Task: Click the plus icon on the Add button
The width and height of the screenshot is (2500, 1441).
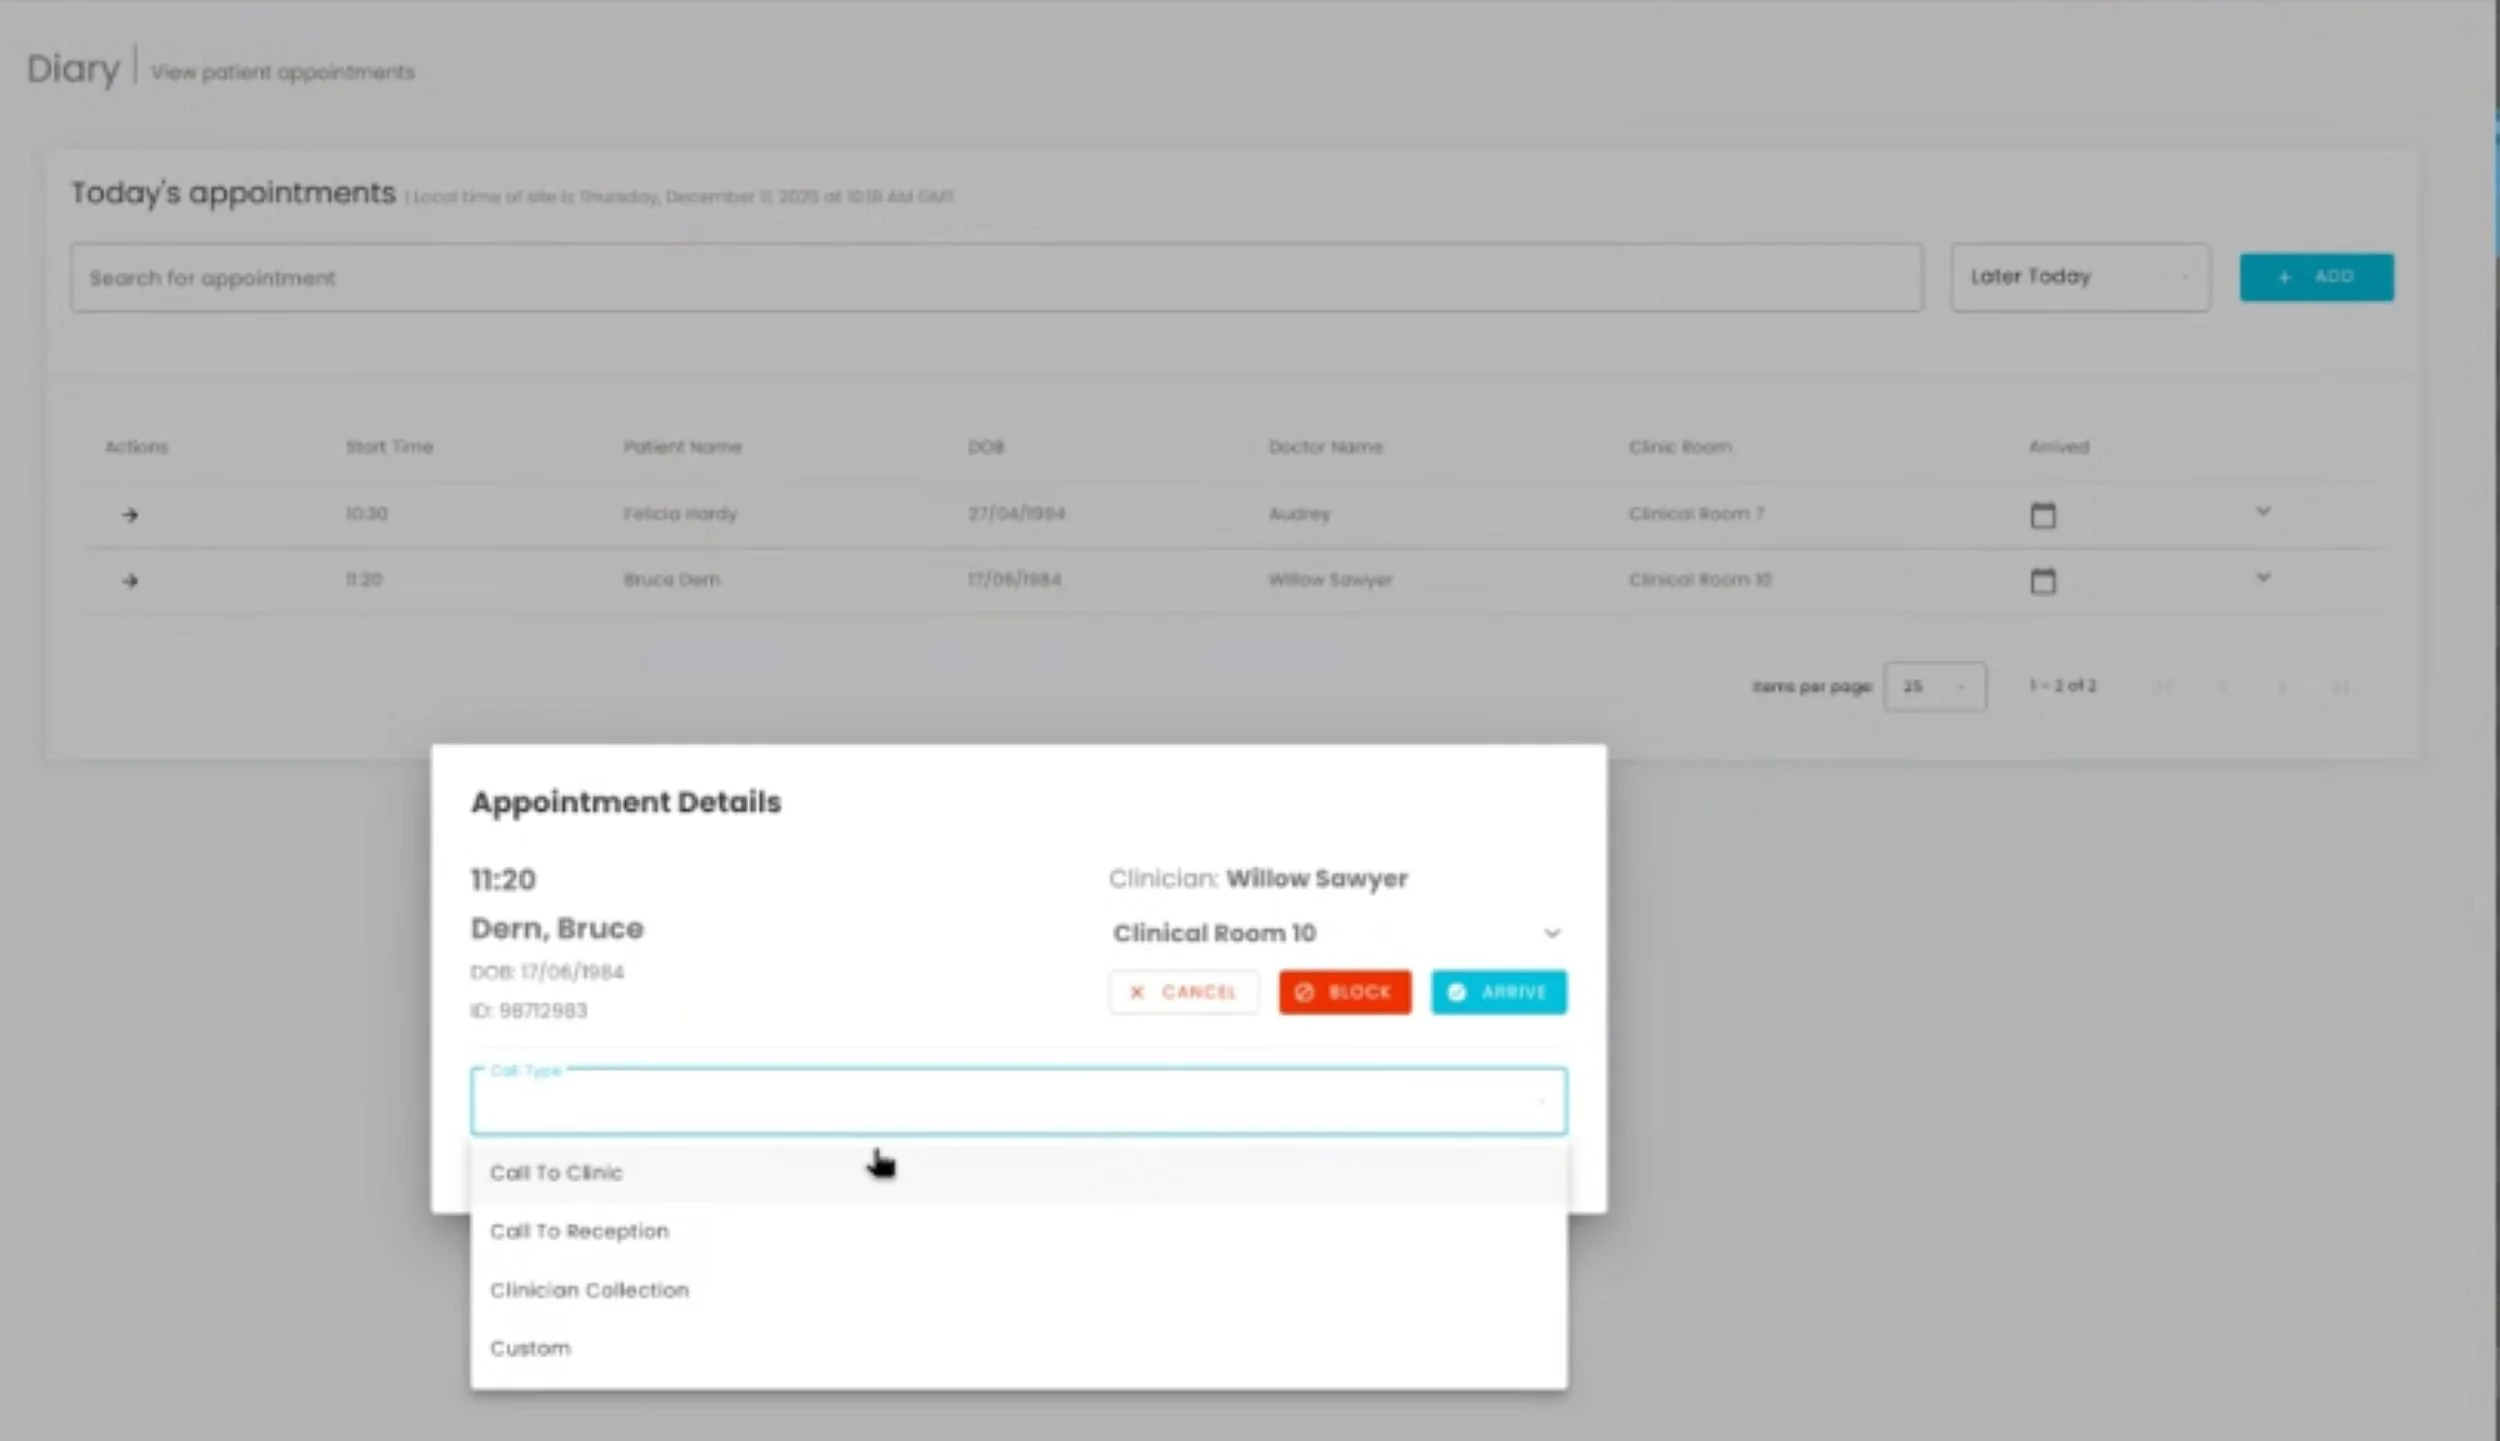Action: [x=2285, y=277]
